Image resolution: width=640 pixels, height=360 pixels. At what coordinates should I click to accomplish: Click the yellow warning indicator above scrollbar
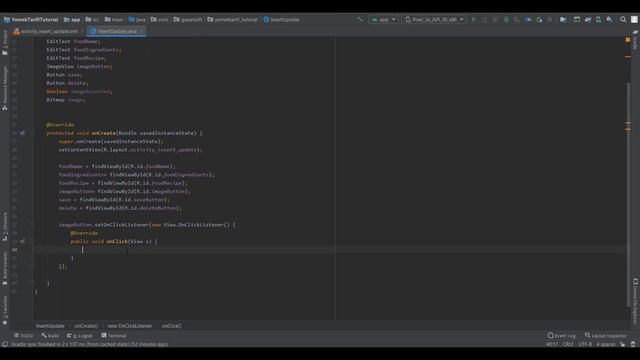point(628,40)
